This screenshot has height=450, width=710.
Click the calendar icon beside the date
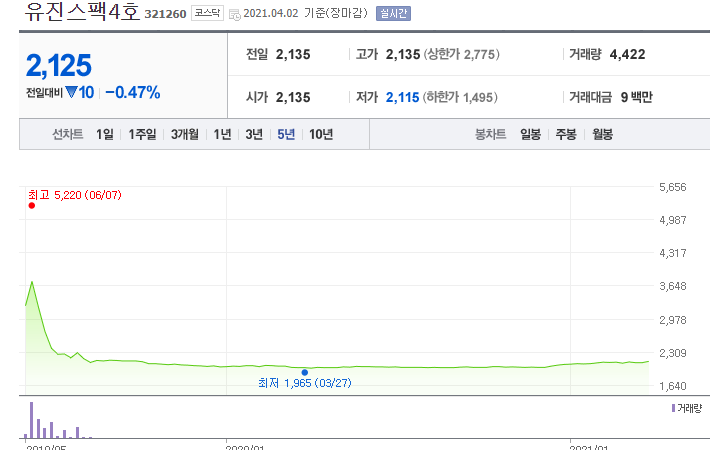tap(235, 14)
